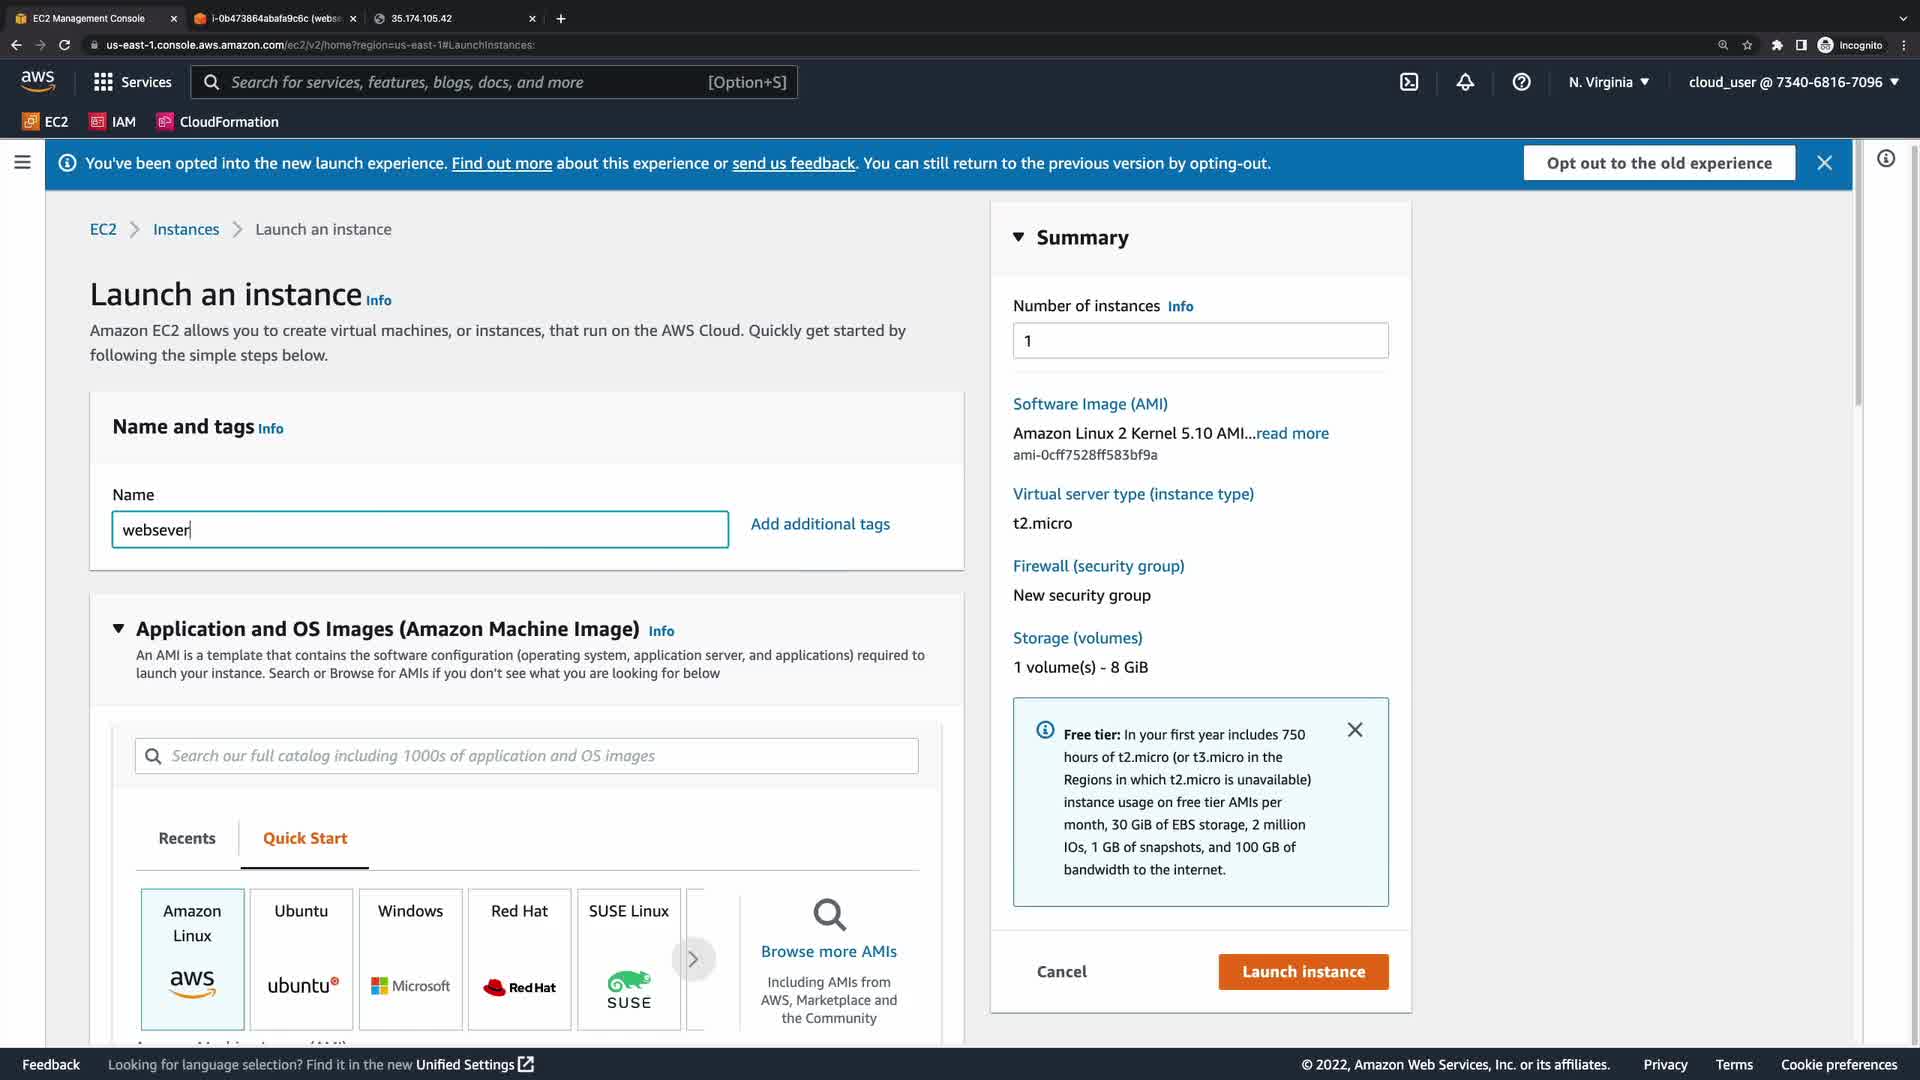This screenshot has width=1920, height=1080.
Task: Open the notifications bell
Action: (1465, 82)
